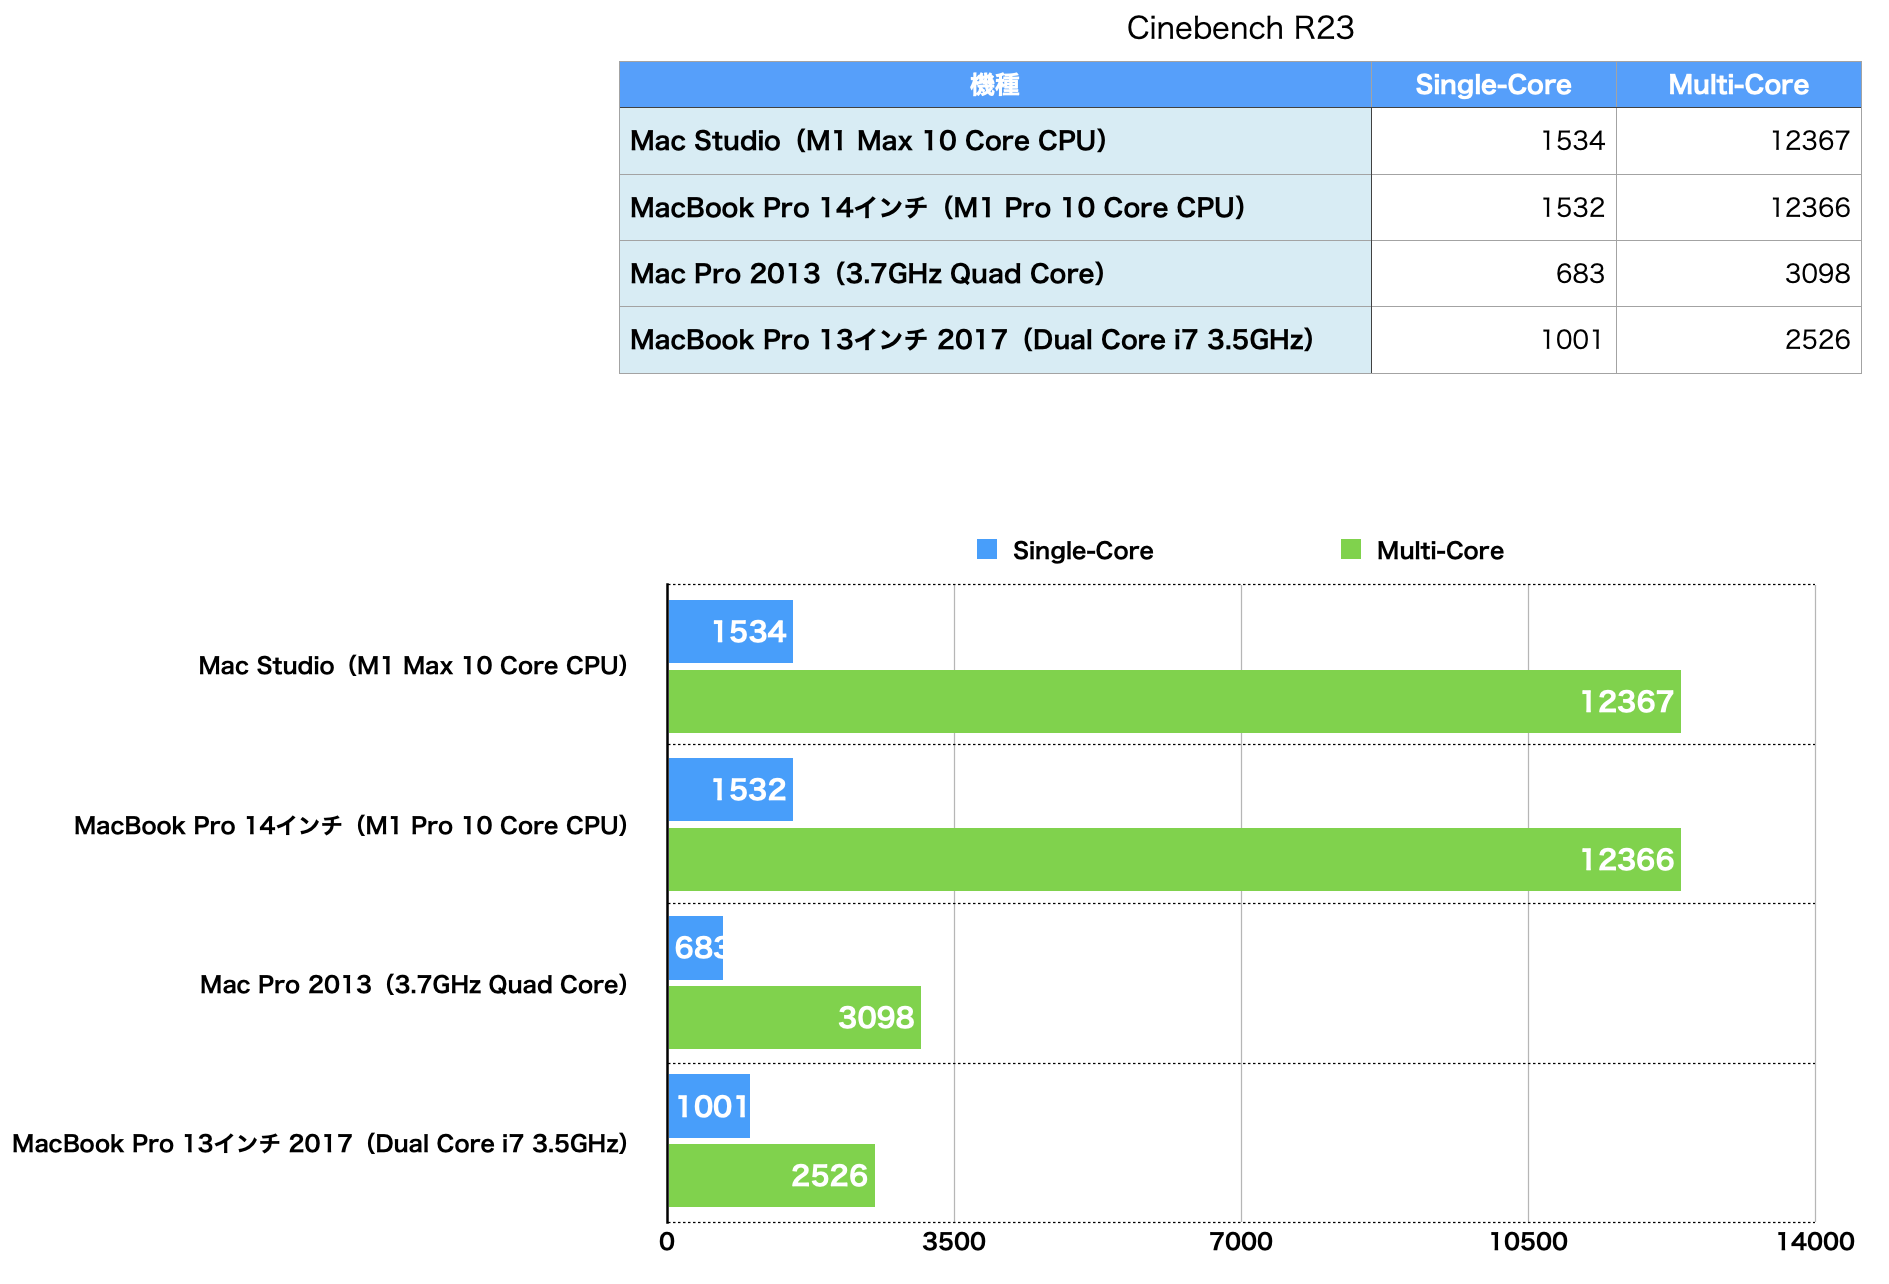Click the Cinebench R23 title
Viewport: 1889px width, 1284px height.
coord(1239,28)
